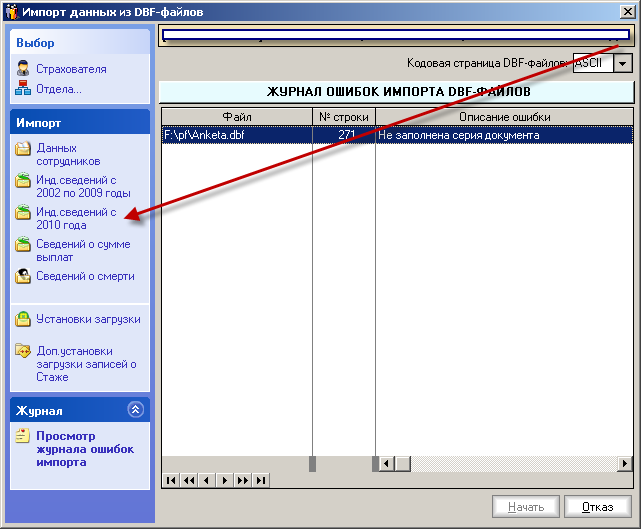The width and height of the screenshot is (641, 529).
Task: Click the Сведений о сумме выплат icon
Action: tap(23, 244)
